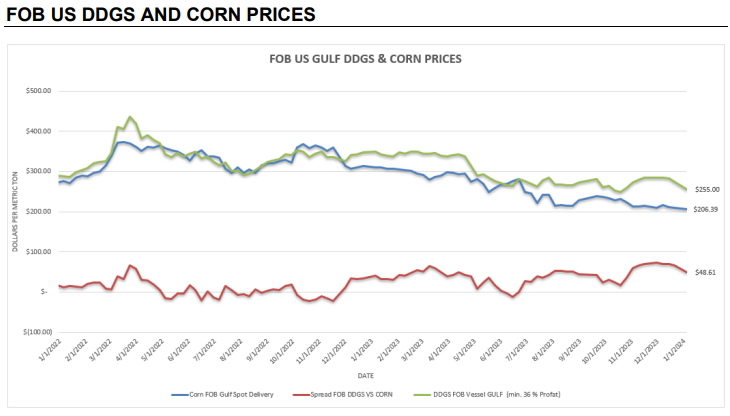Click the $(100.00) y-axis label
This screenshot has height=416, width=730.
[38, 332]
